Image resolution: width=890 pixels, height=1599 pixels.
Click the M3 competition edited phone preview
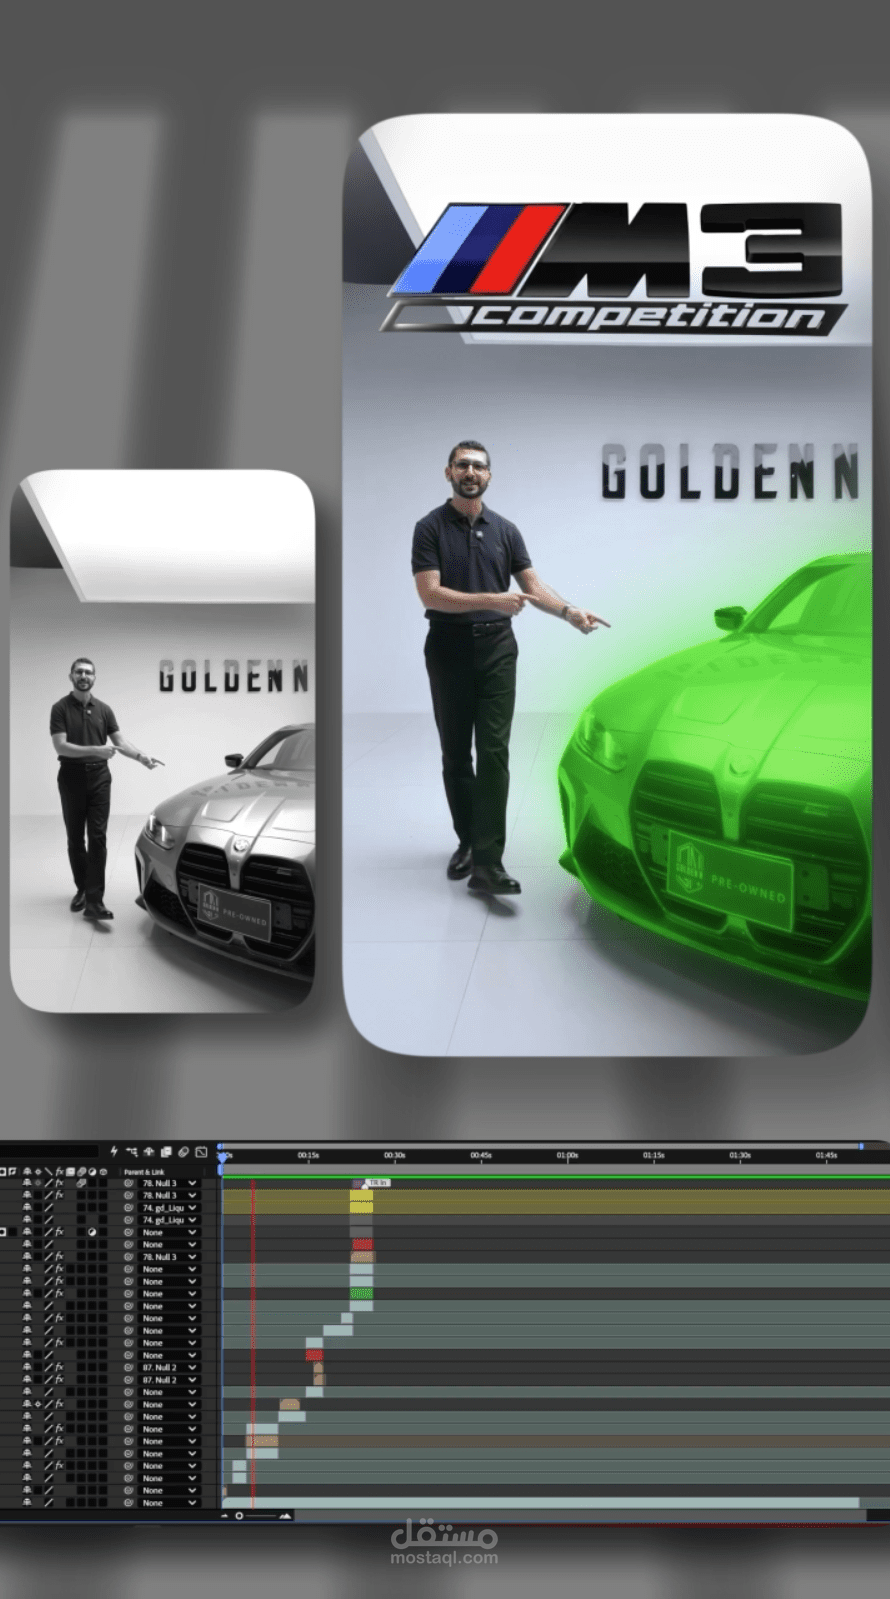[x=607, y=584]
